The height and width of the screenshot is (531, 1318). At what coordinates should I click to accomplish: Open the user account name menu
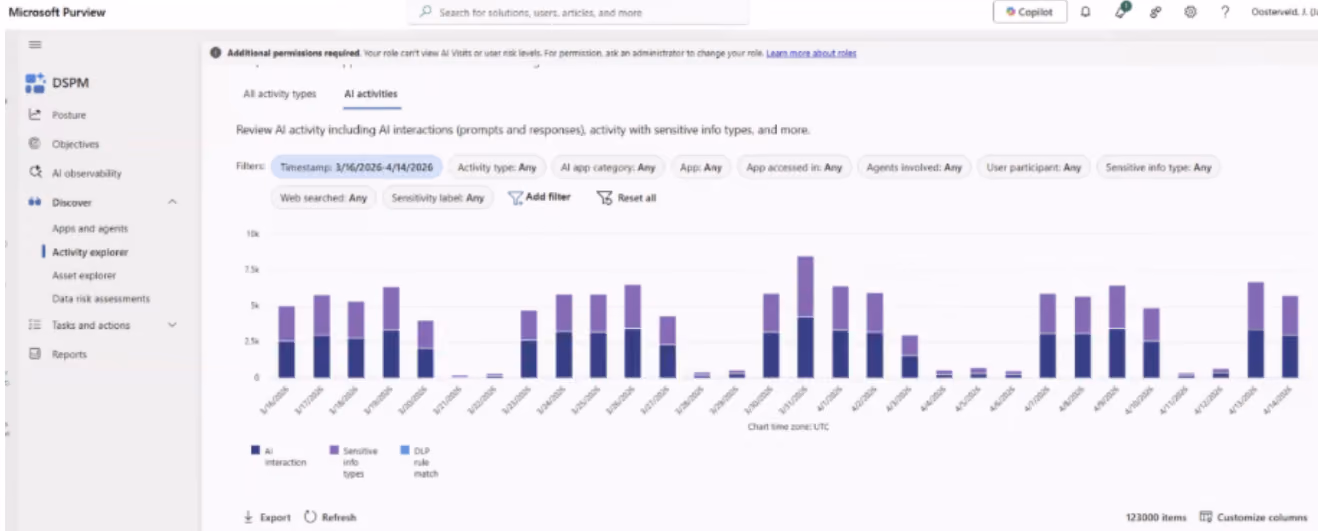click(x=1284, y=12)
